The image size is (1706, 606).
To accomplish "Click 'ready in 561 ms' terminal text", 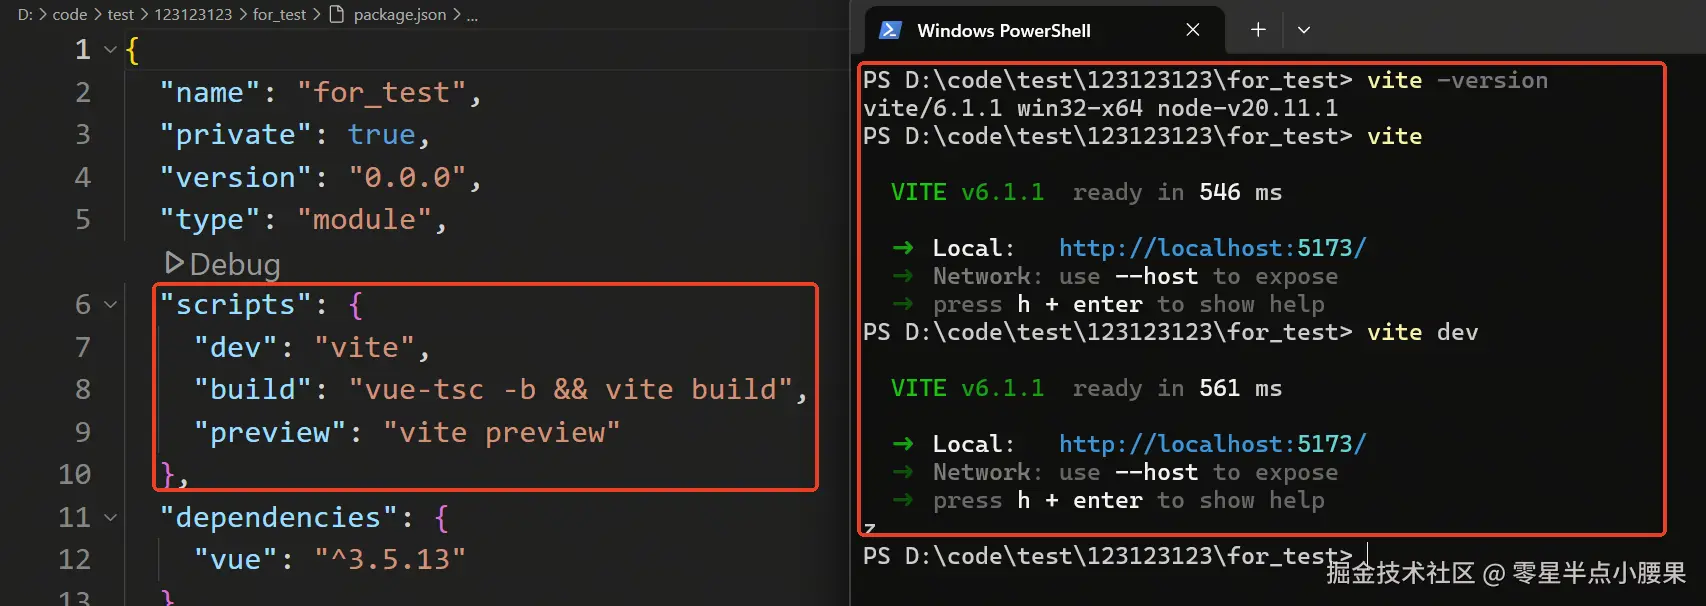I will [x=1177, y=388].
